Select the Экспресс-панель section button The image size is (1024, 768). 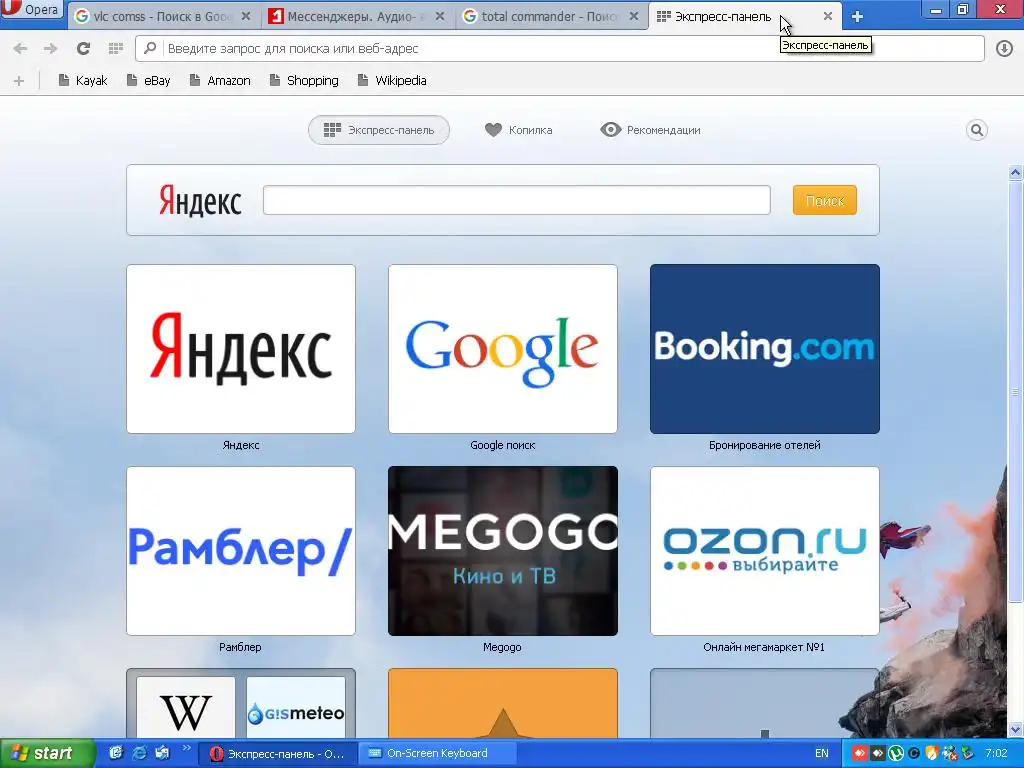[x=379, y=130]
